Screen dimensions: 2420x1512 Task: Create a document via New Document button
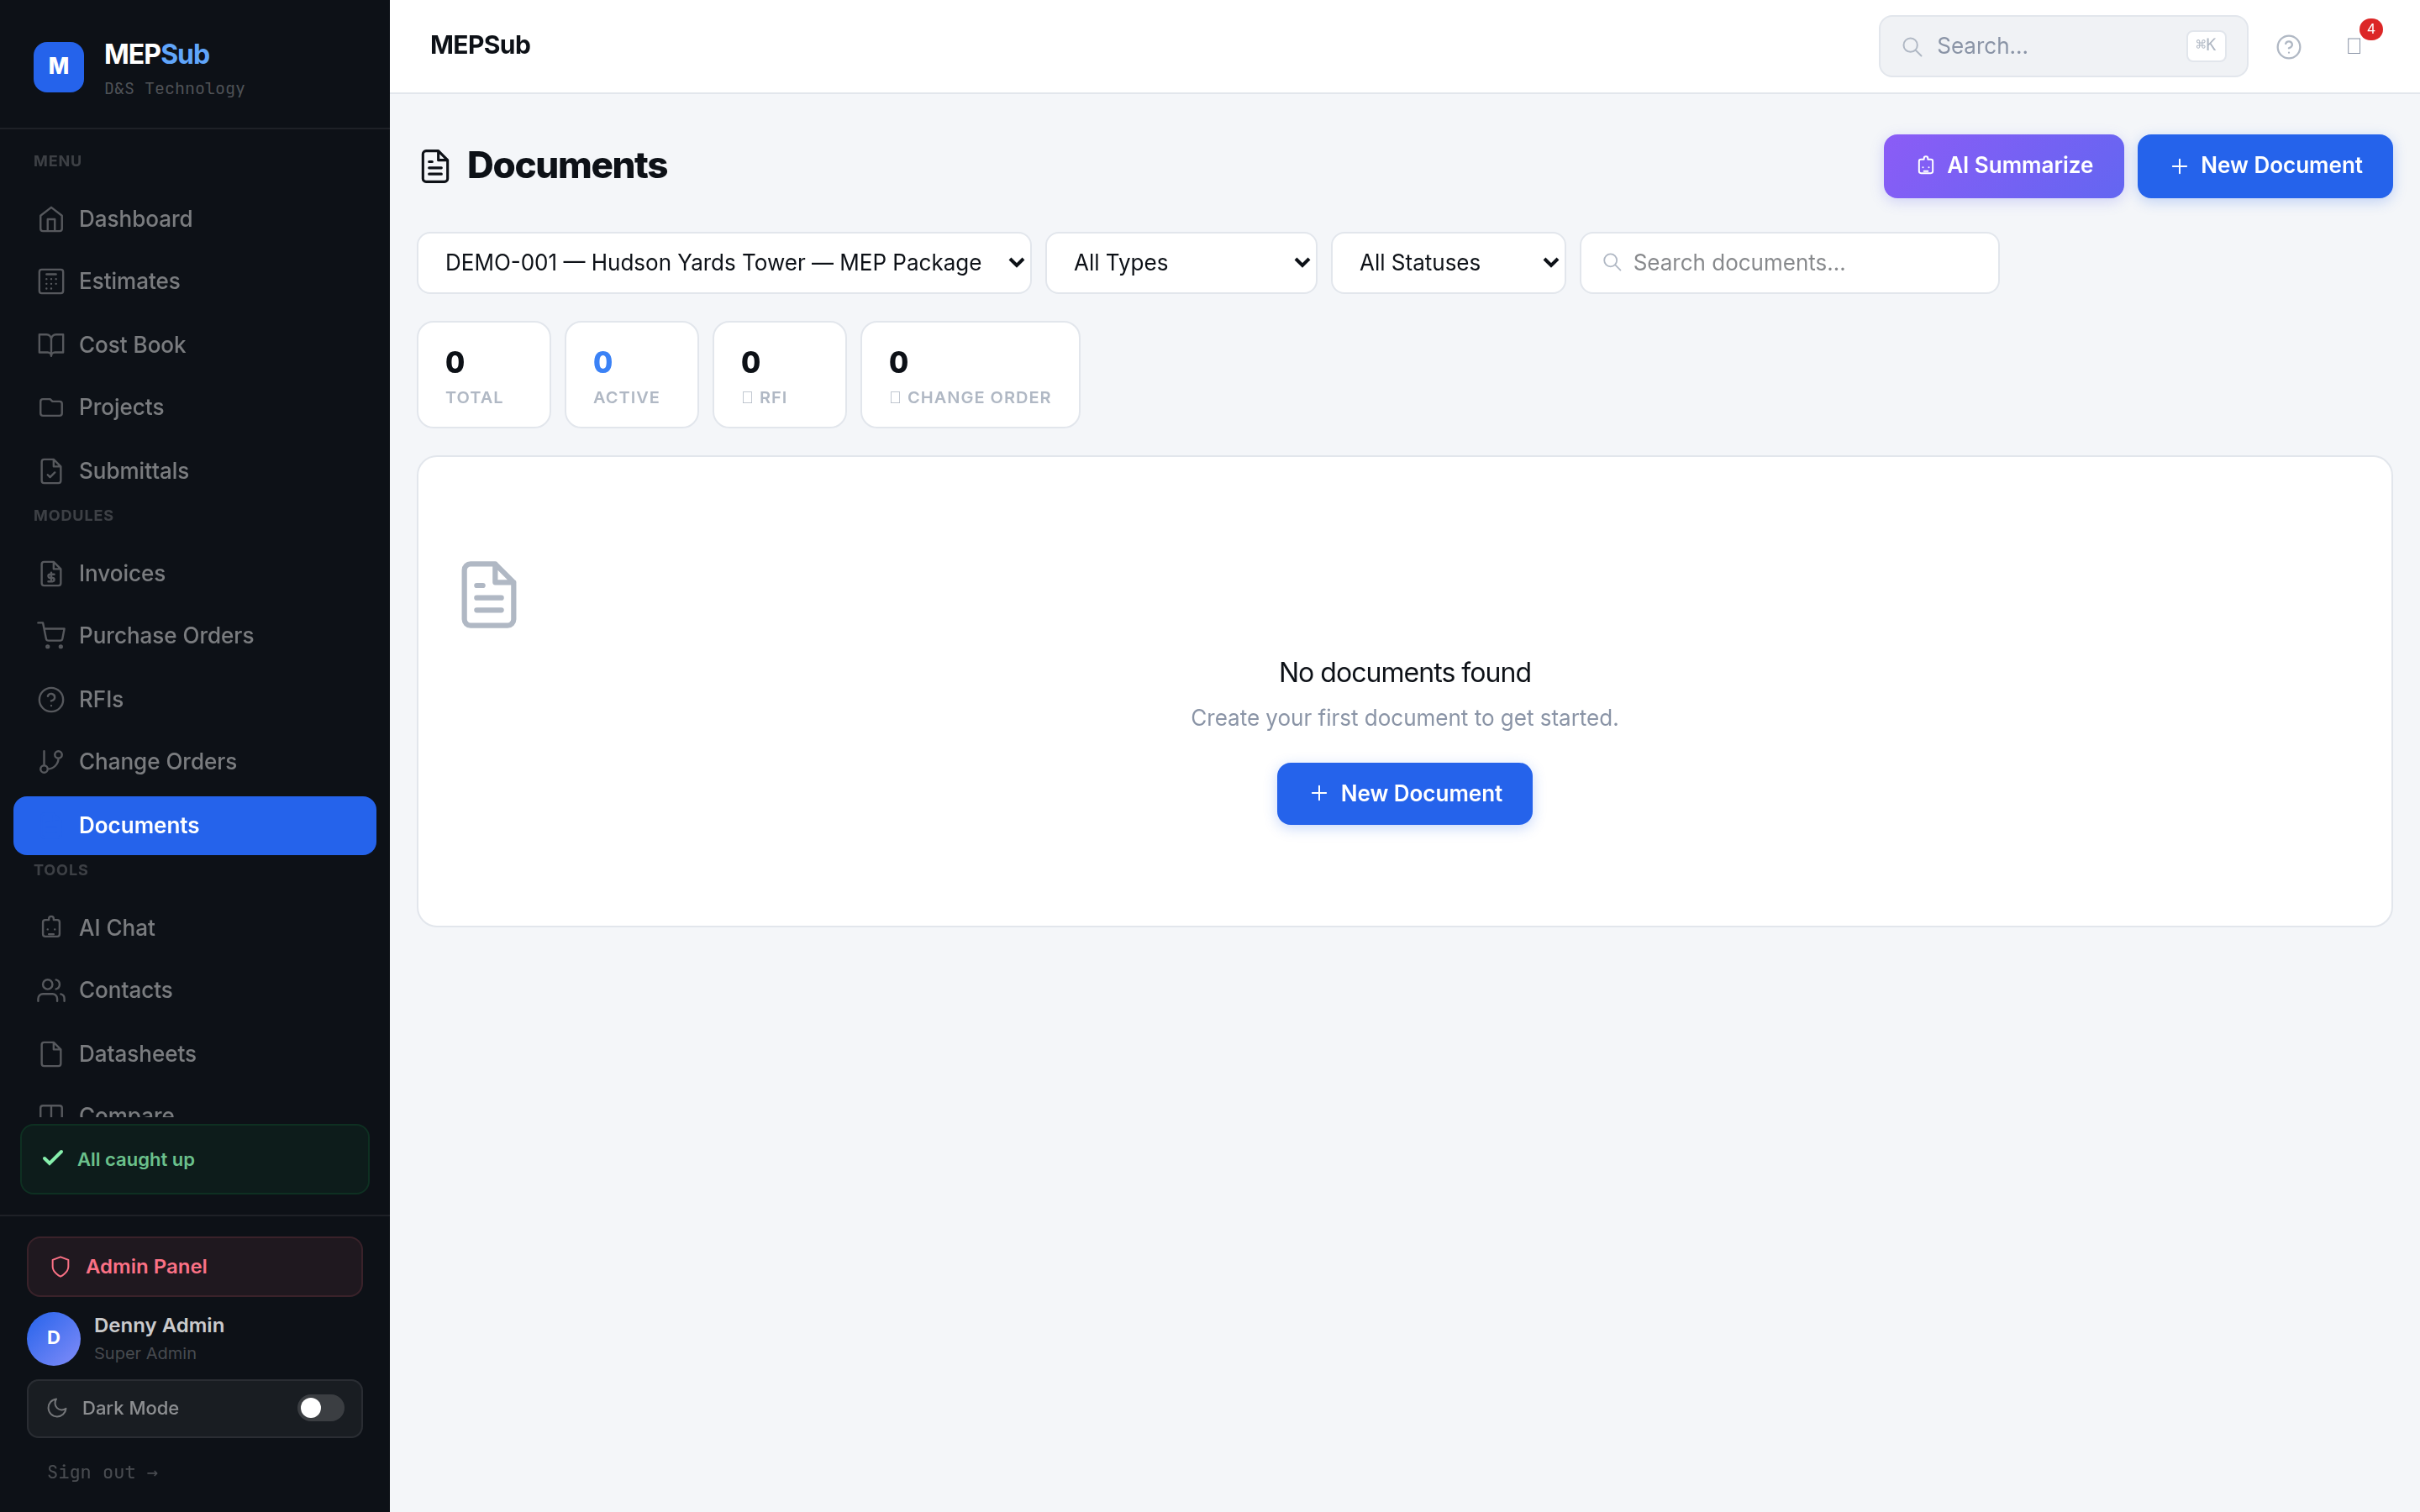tap(2264, 166)
